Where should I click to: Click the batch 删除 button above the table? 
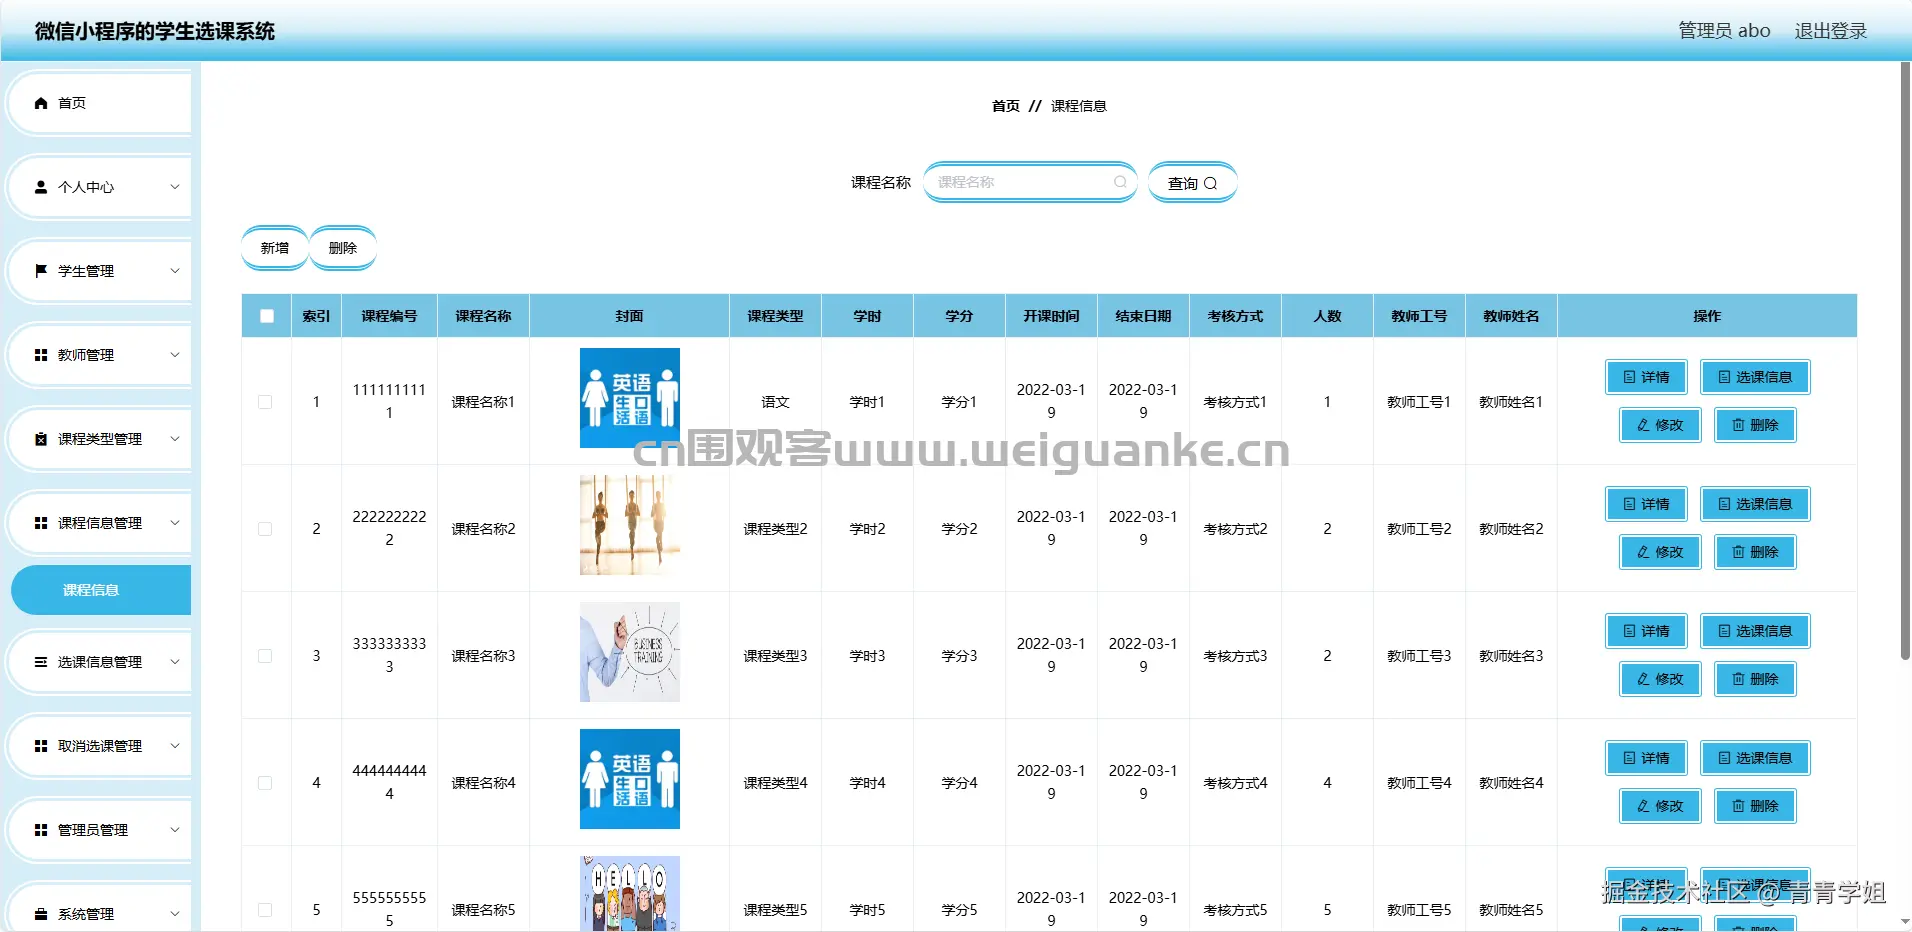click(343, 248)
